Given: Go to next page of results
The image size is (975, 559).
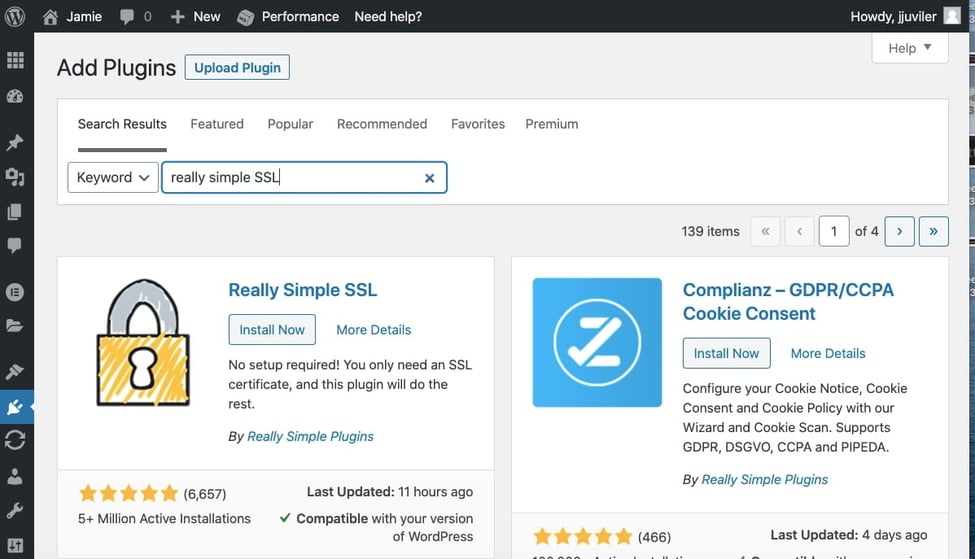Looking at the screenshot, I should tap(899, 231).
